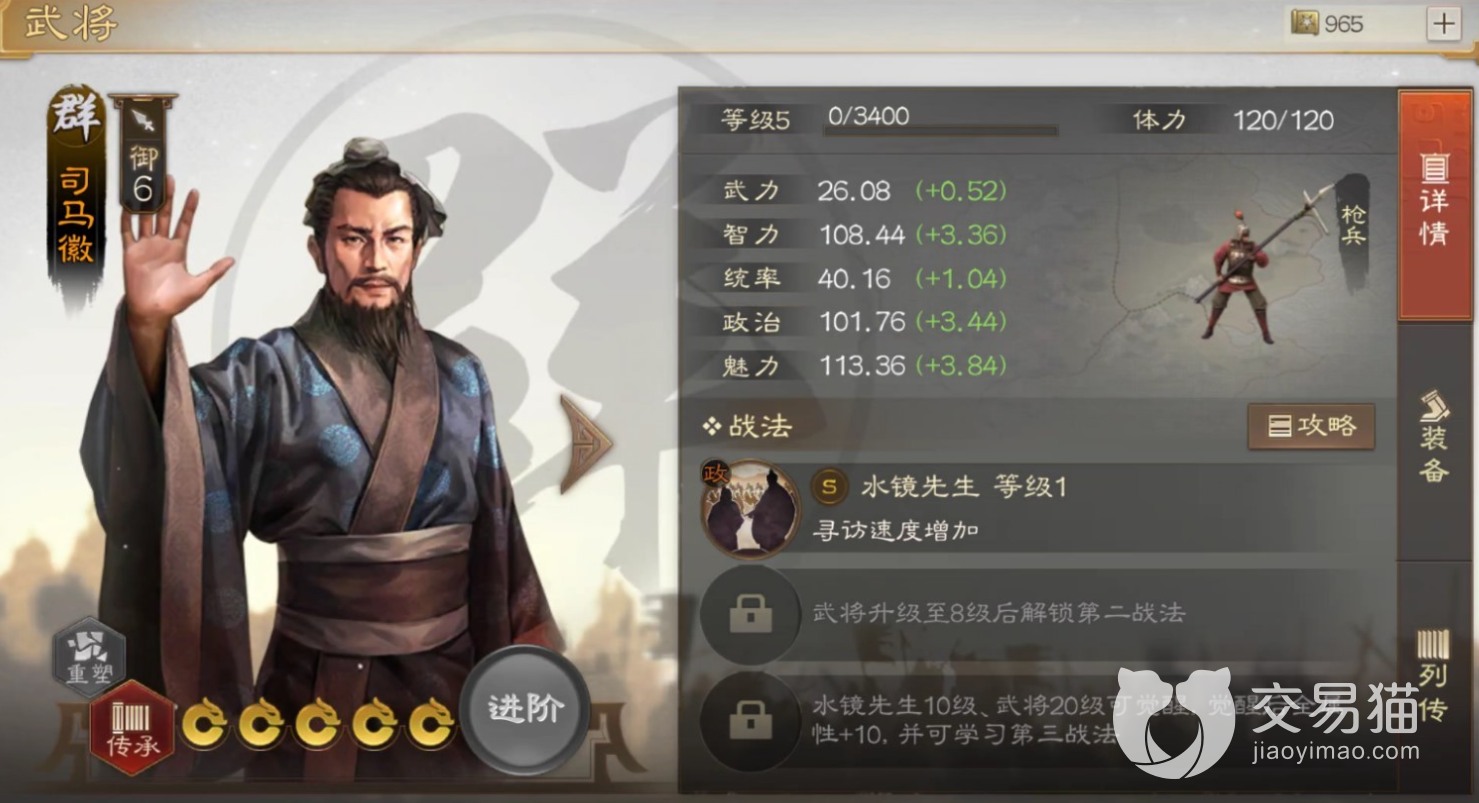Viewport: 1479px width, 803px height.
Task: Tap the plus icon beside 965 currency
Action: tap(1443, 24)
